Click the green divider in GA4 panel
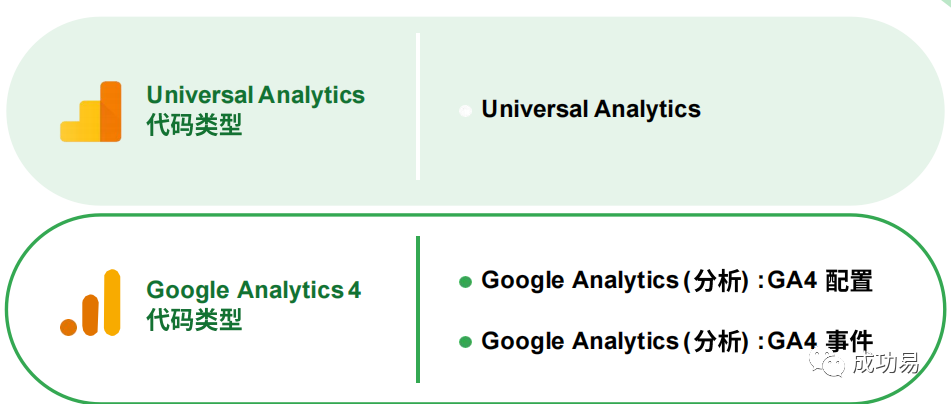Image resolution: width=951 pixels, height=404 pixels. click(x=418, y=309)
